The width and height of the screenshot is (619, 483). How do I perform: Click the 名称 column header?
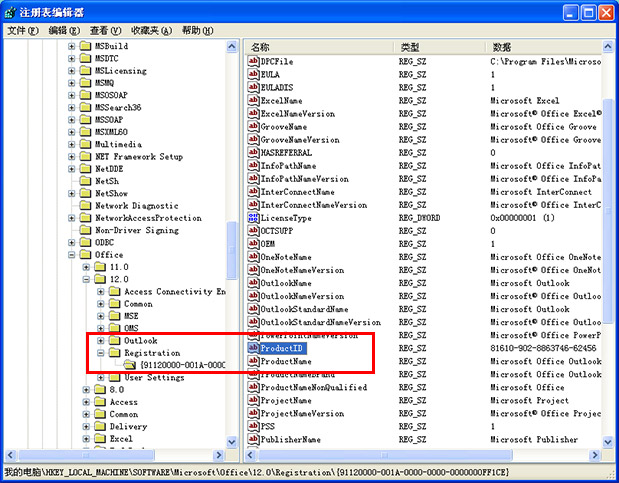[320, 47]
